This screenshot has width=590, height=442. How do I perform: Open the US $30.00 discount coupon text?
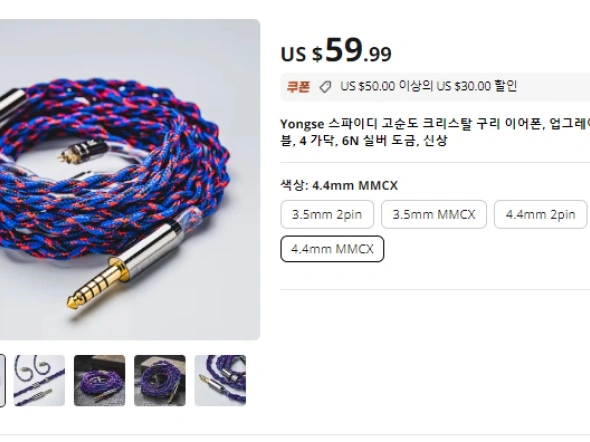click(x=429, y=86)
